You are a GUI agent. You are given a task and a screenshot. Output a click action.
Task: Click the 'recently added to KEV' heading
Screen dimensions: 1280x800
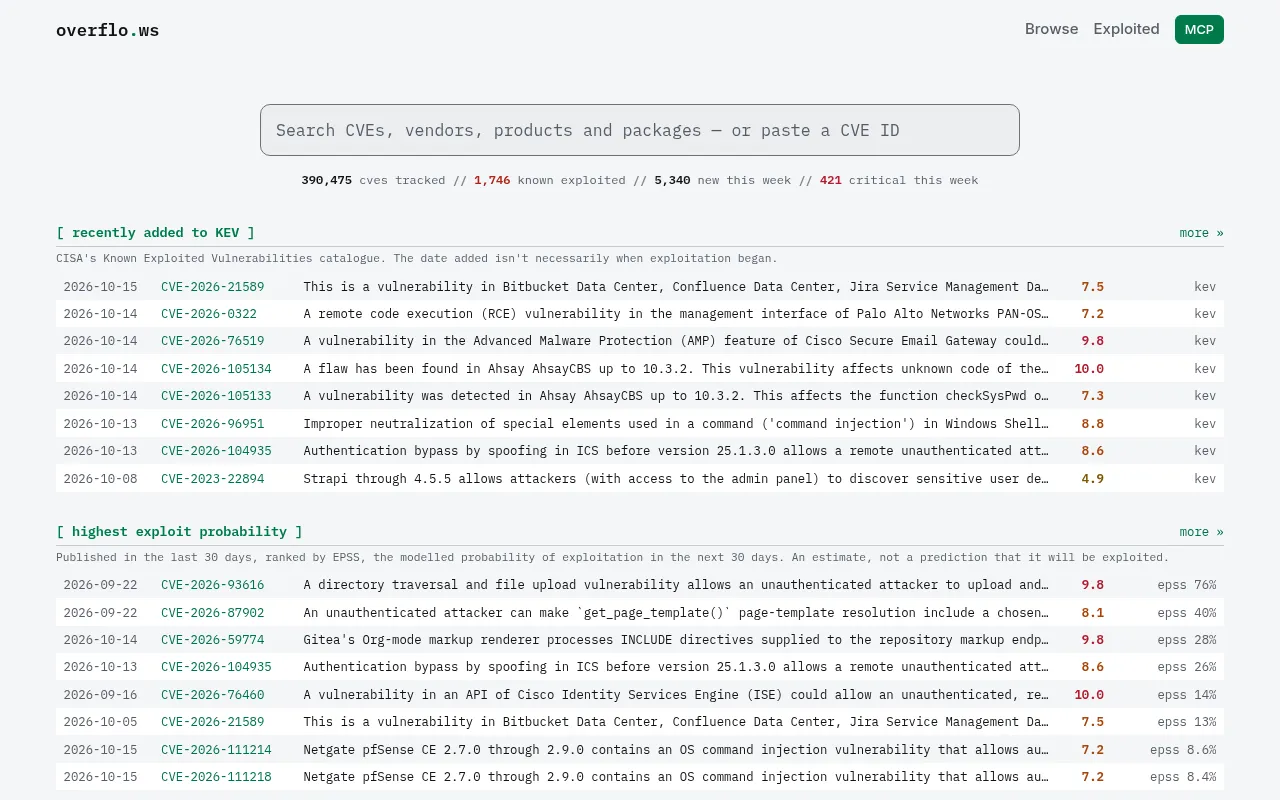point(155,233)
